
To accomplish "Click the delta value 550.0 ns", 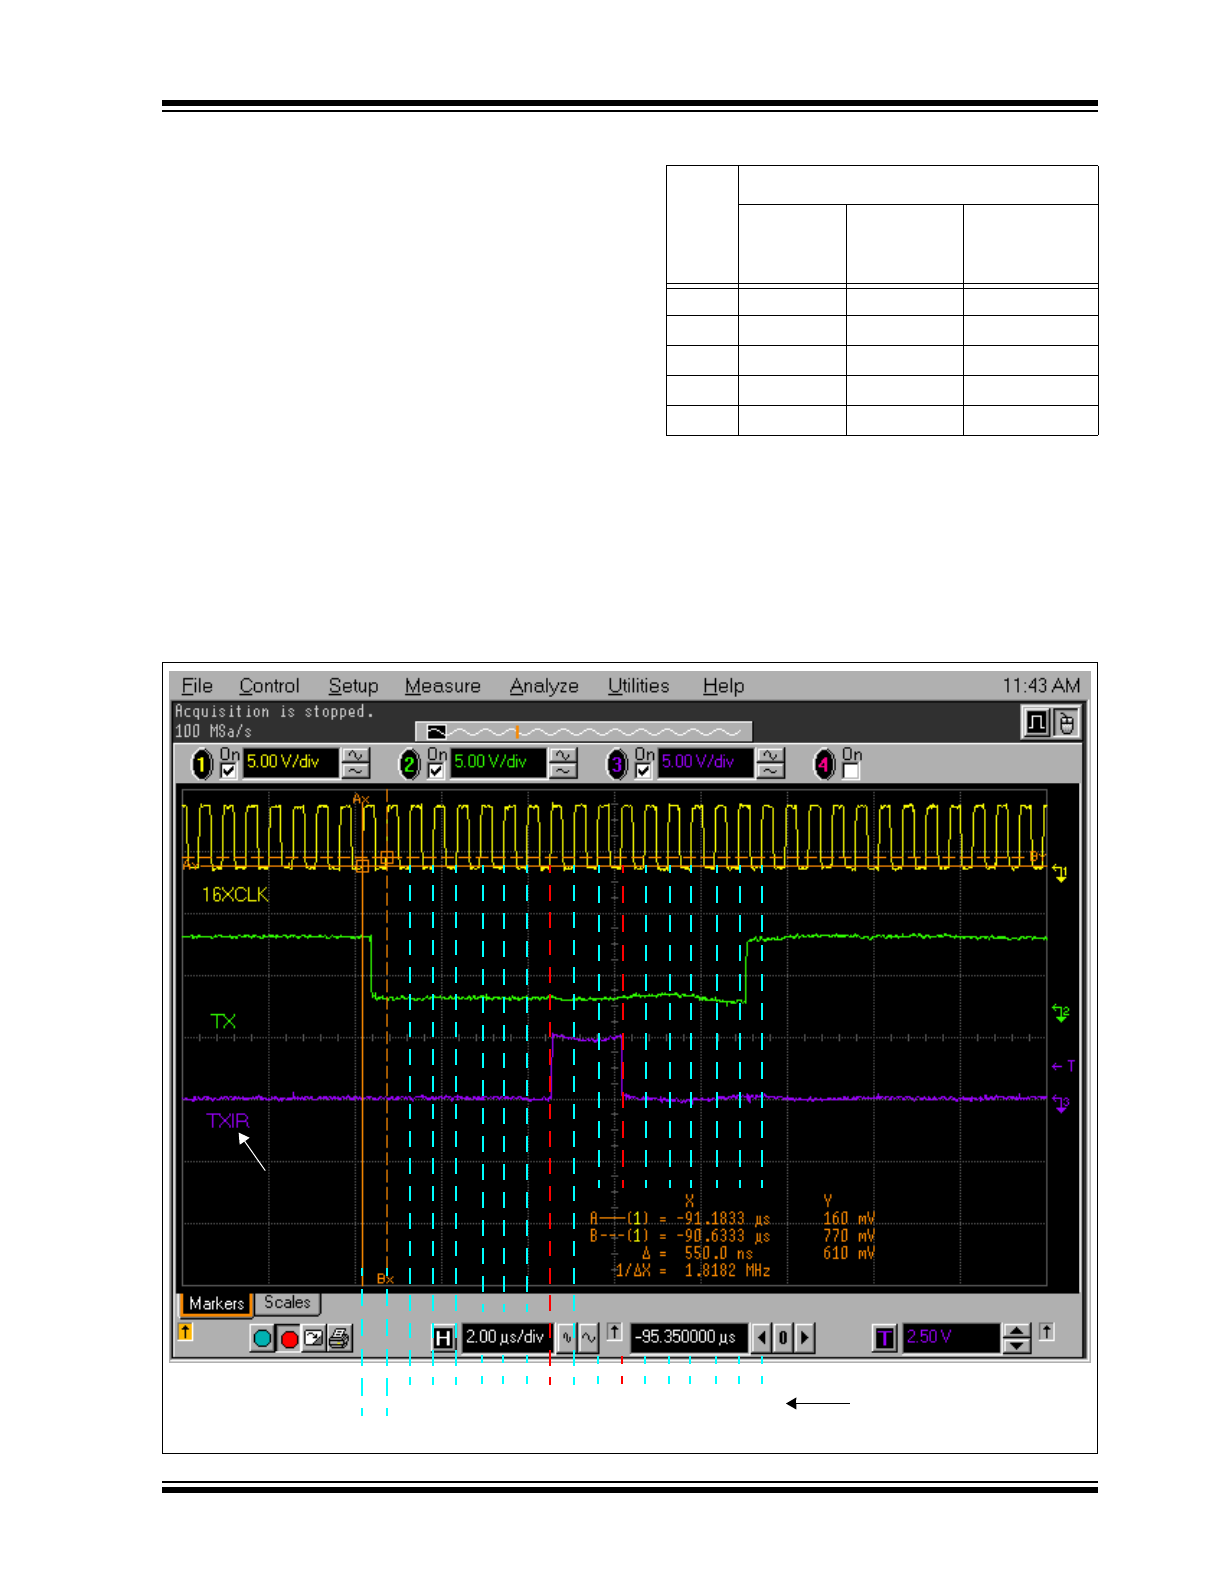I will [x=719, y=1253].
